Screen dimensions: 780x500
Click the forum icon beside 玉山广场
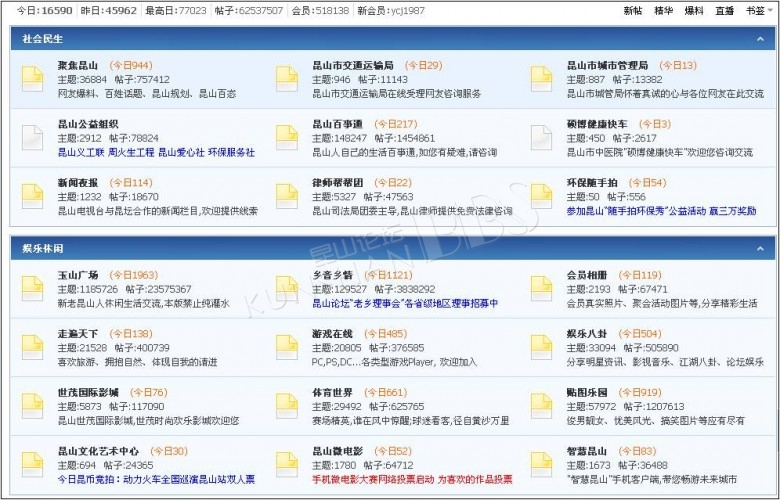33,287
